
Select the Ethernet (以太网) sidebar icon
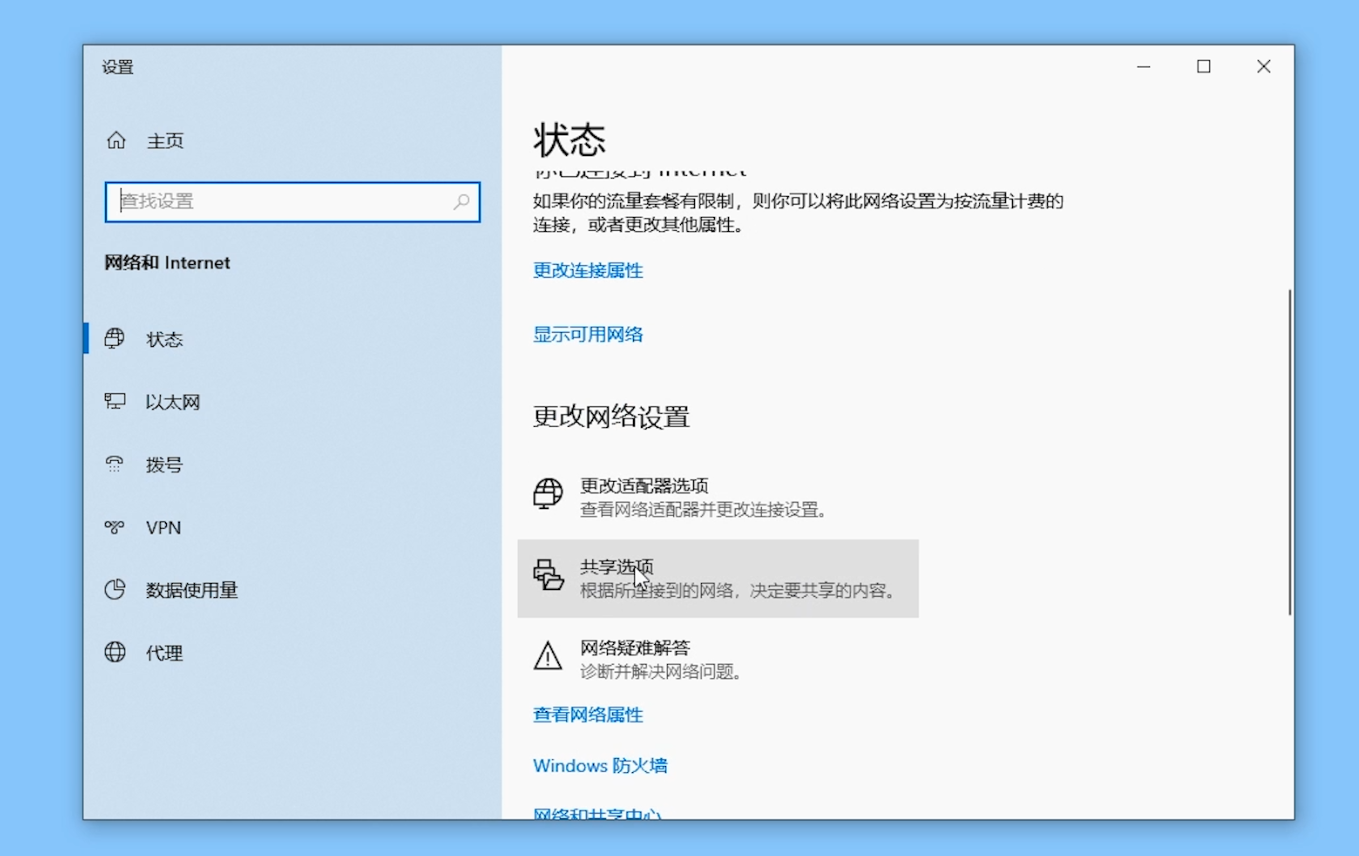115,401
